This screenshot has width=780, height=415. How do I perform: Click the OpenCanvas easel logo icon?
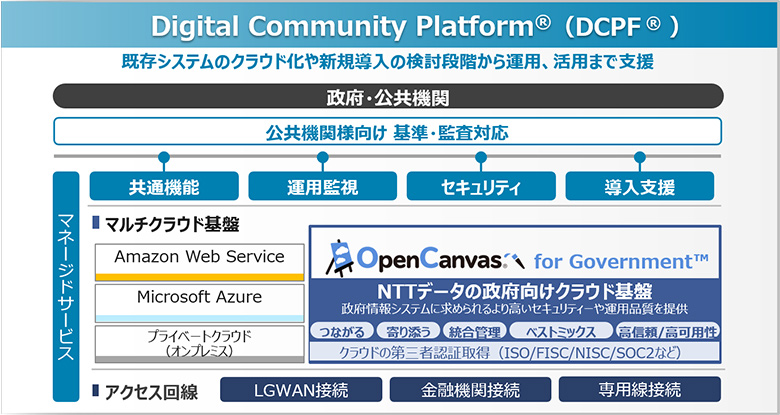339,257
